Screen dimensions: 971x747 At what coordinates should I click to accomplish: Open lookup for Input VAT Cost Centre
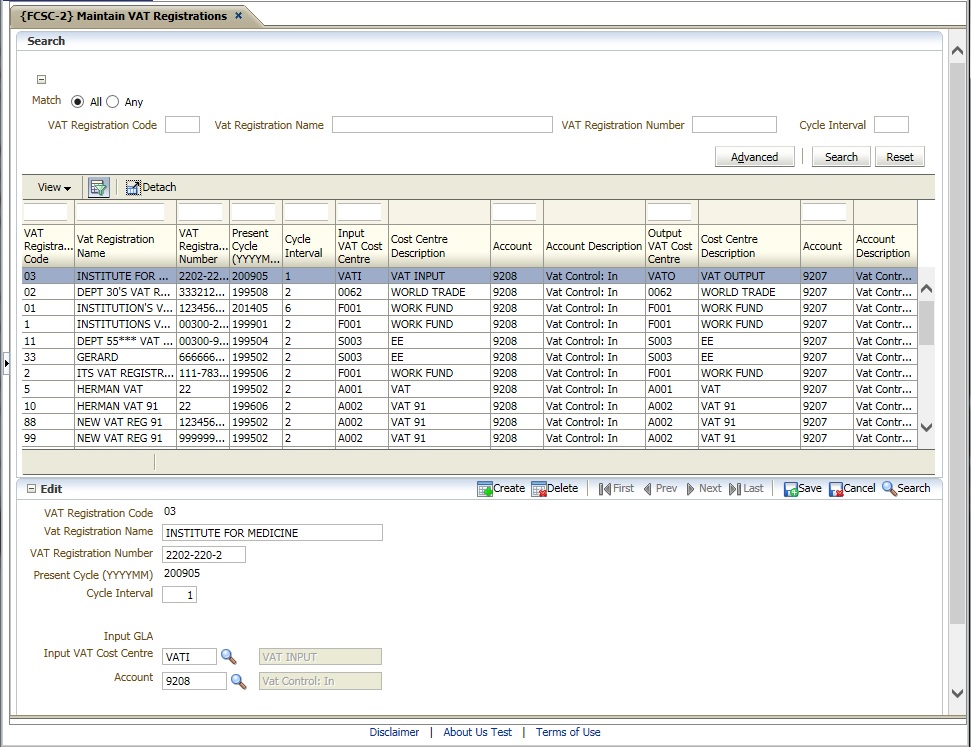[229, 657]
